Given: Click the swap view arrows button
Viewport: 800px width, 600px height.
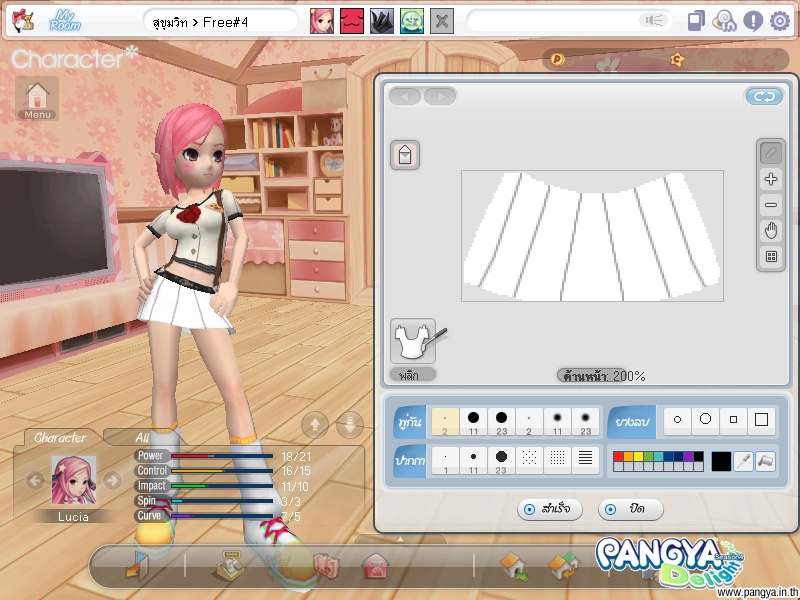Looking at the screenshot, I should pyautogui.click(x=764, y=96).
